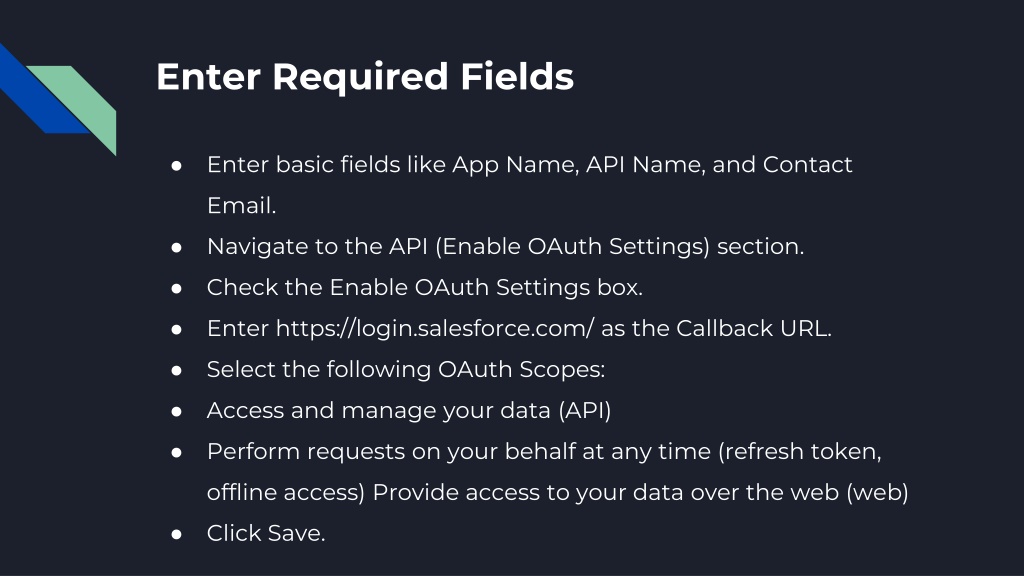
Task: Click the bullet beside Perform requests on your behalf
Action: [x=176, y=453]
